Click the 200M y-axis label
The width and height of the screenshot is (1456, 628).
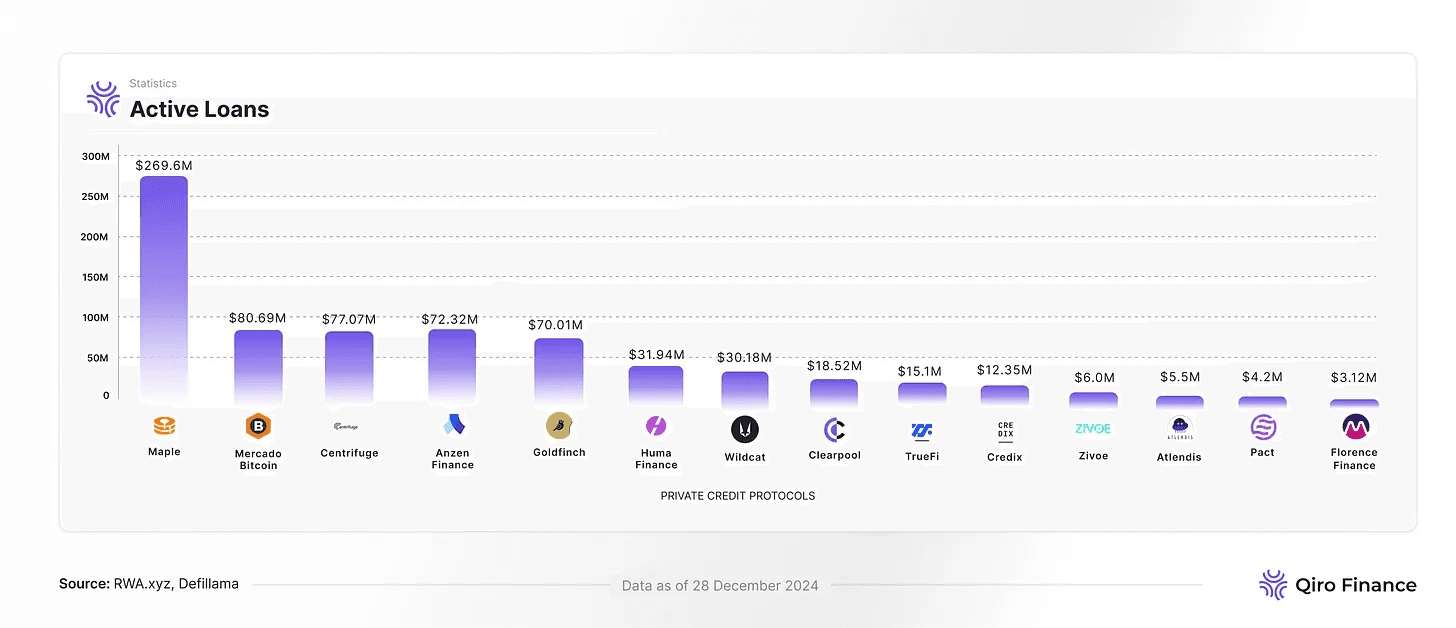(x=96, y=237)
